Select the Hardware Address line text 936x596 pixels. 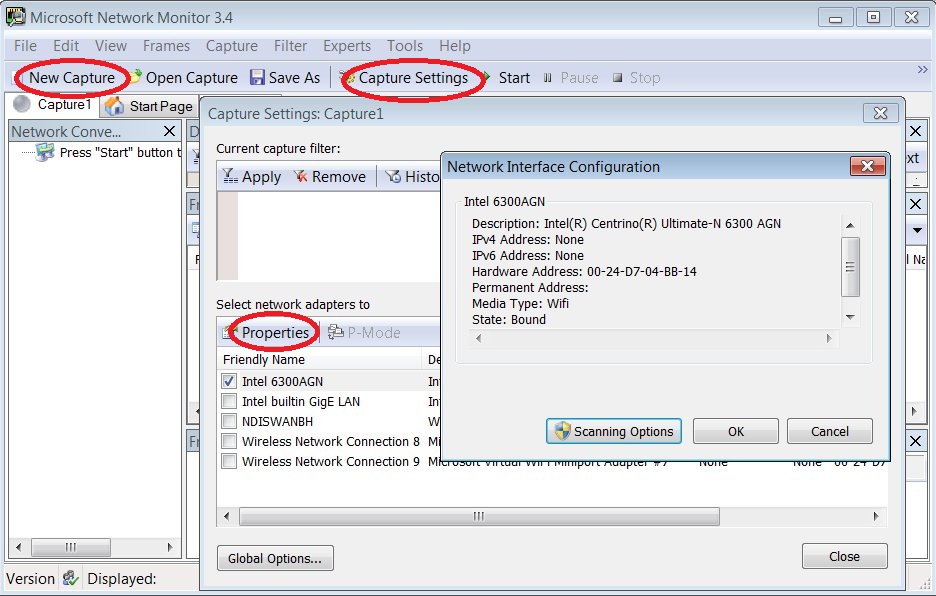584,272
